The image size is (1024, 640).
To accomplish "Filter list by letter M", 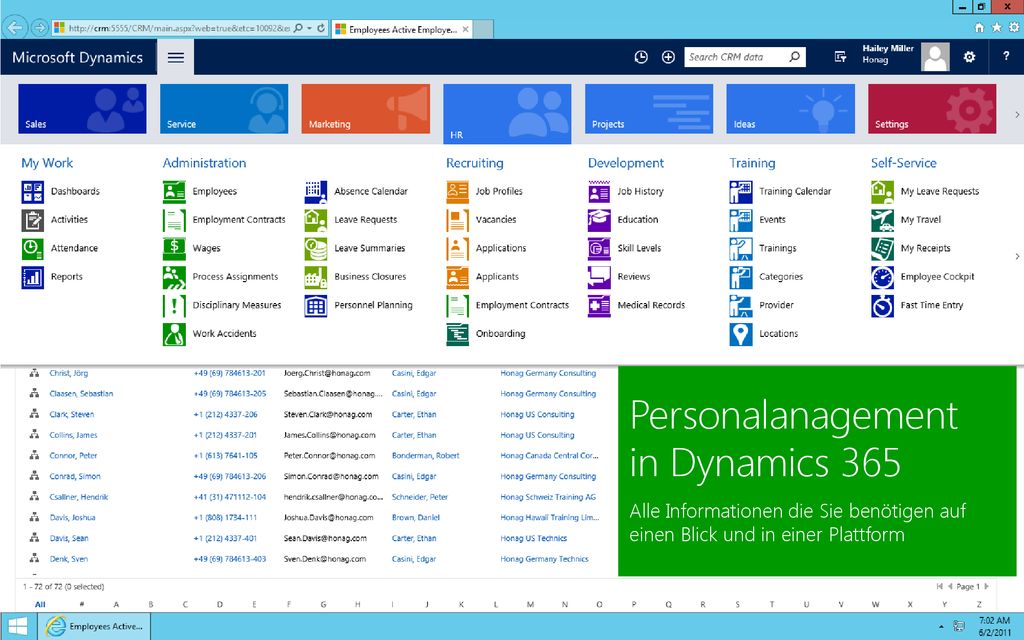I will (530, 605).
